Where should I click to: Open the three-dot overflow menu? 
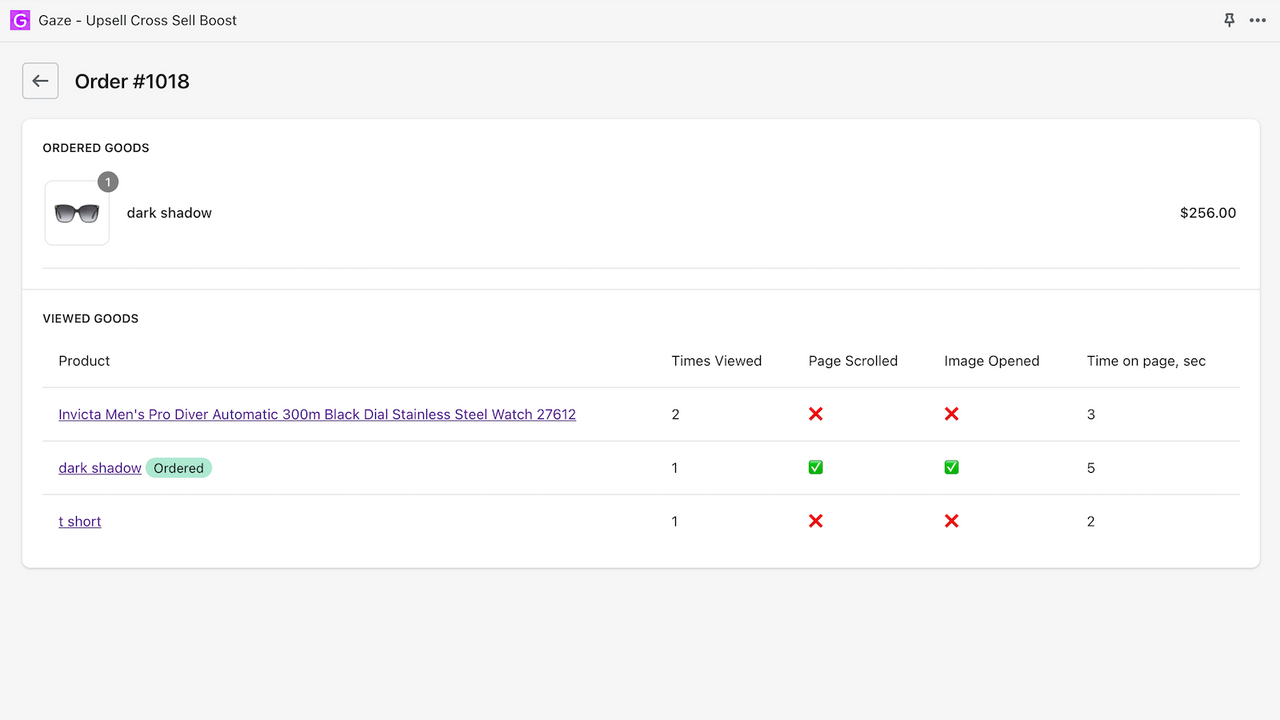(1258, 20)
